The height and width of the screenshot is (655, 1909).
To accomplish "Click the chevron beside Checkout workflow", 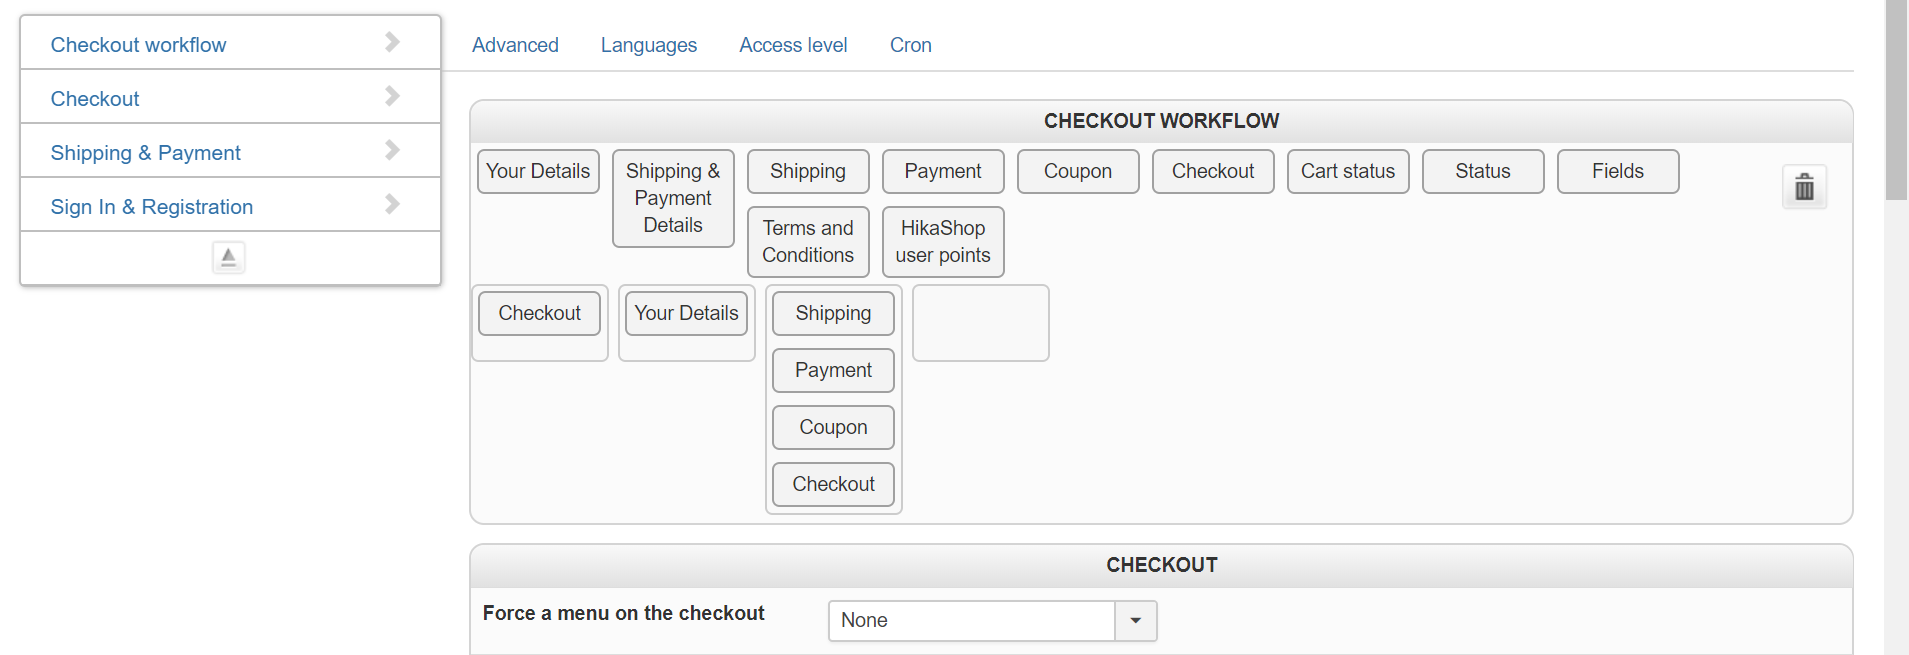I will coord(392,42).
